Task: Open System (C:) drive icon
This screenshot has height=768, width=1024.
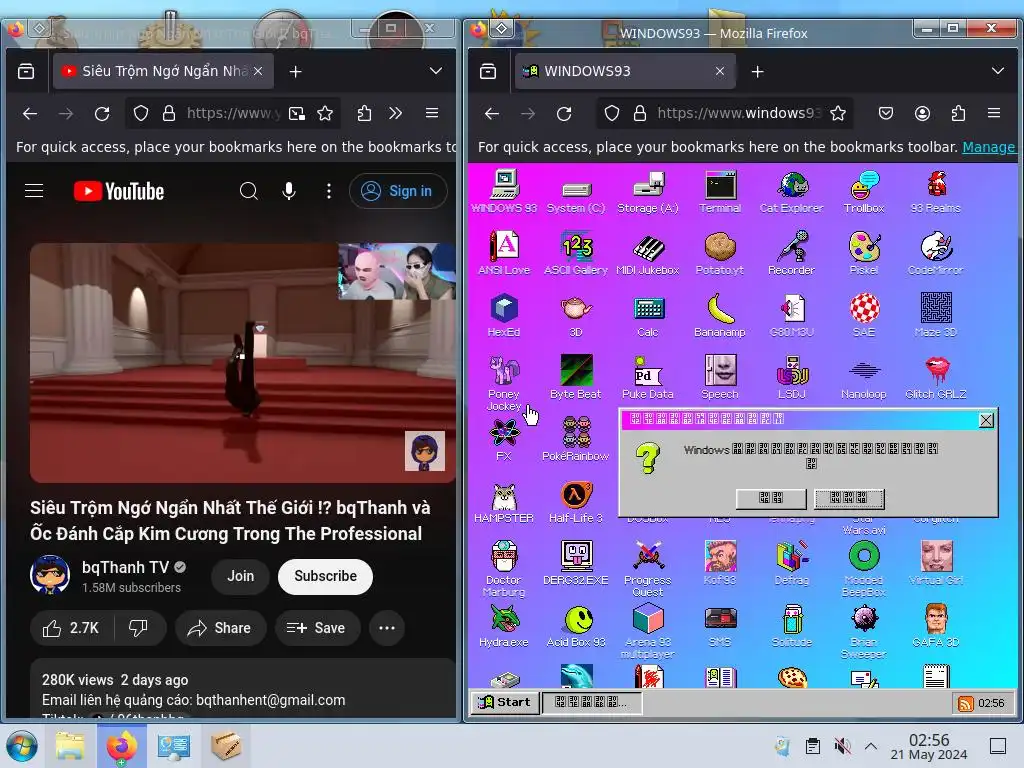Action: pos(576,195)
